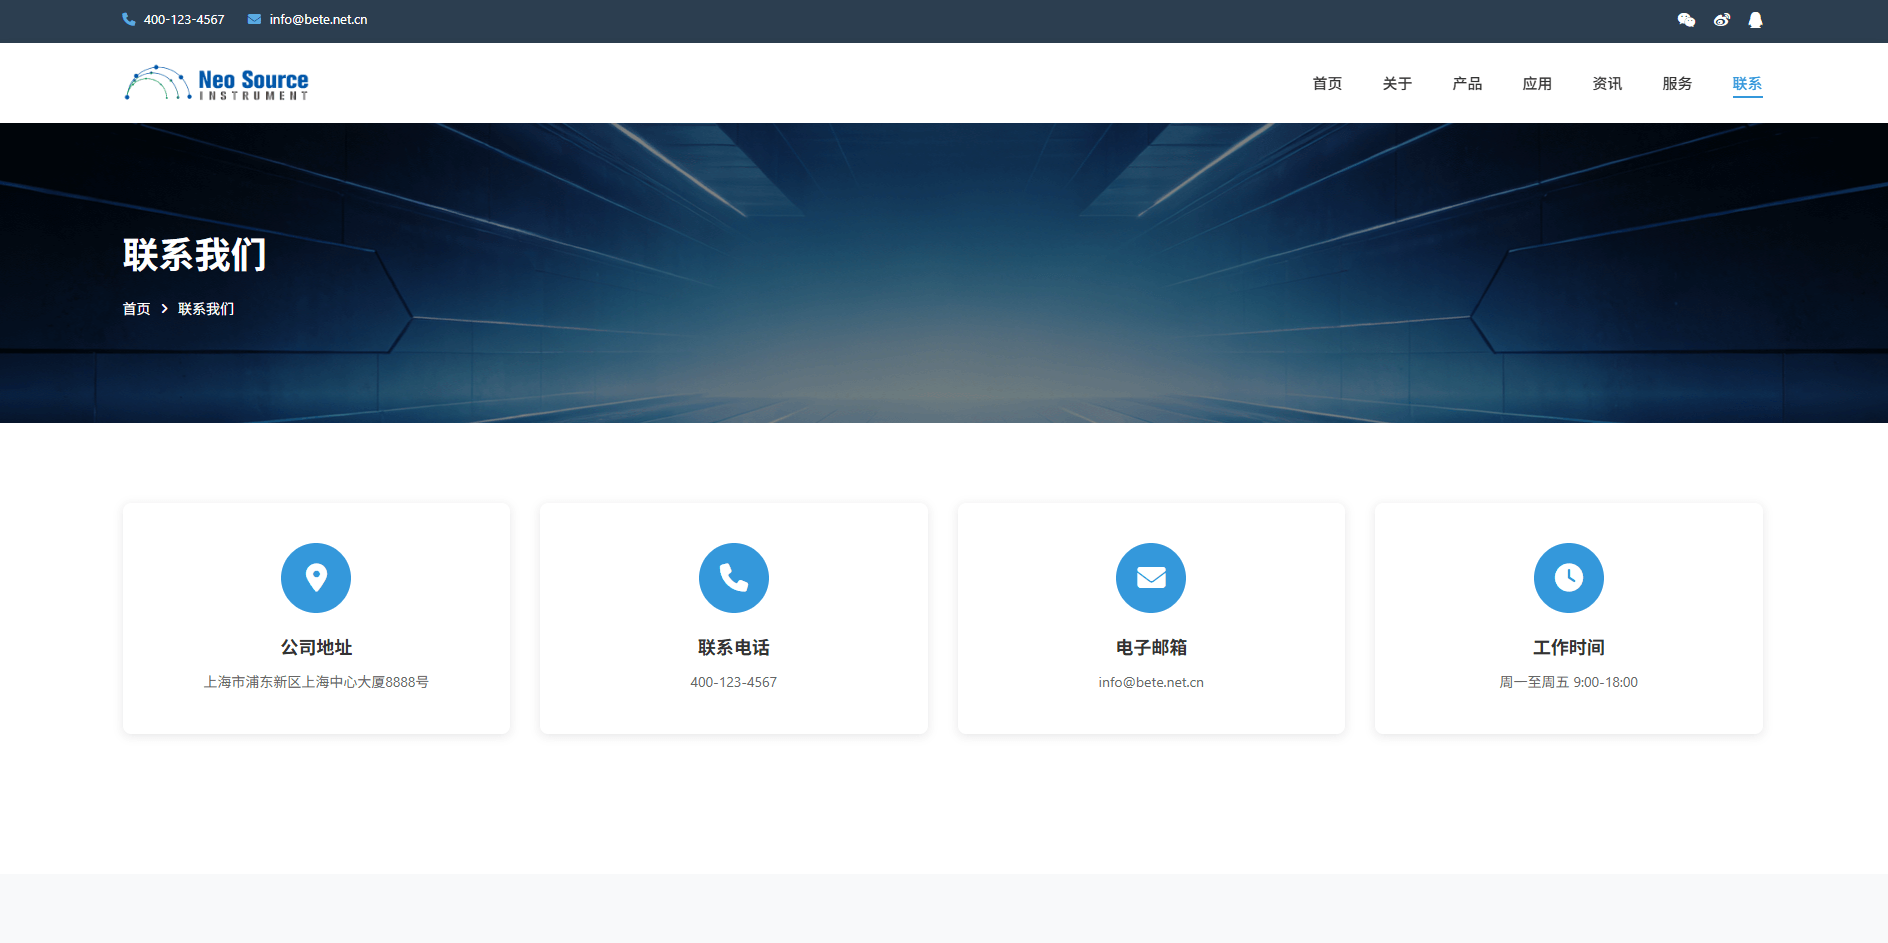Open the 产品 menu item
This screenshot has height=943, width=1888.
pyautogui.click(x=1467, y=84)
